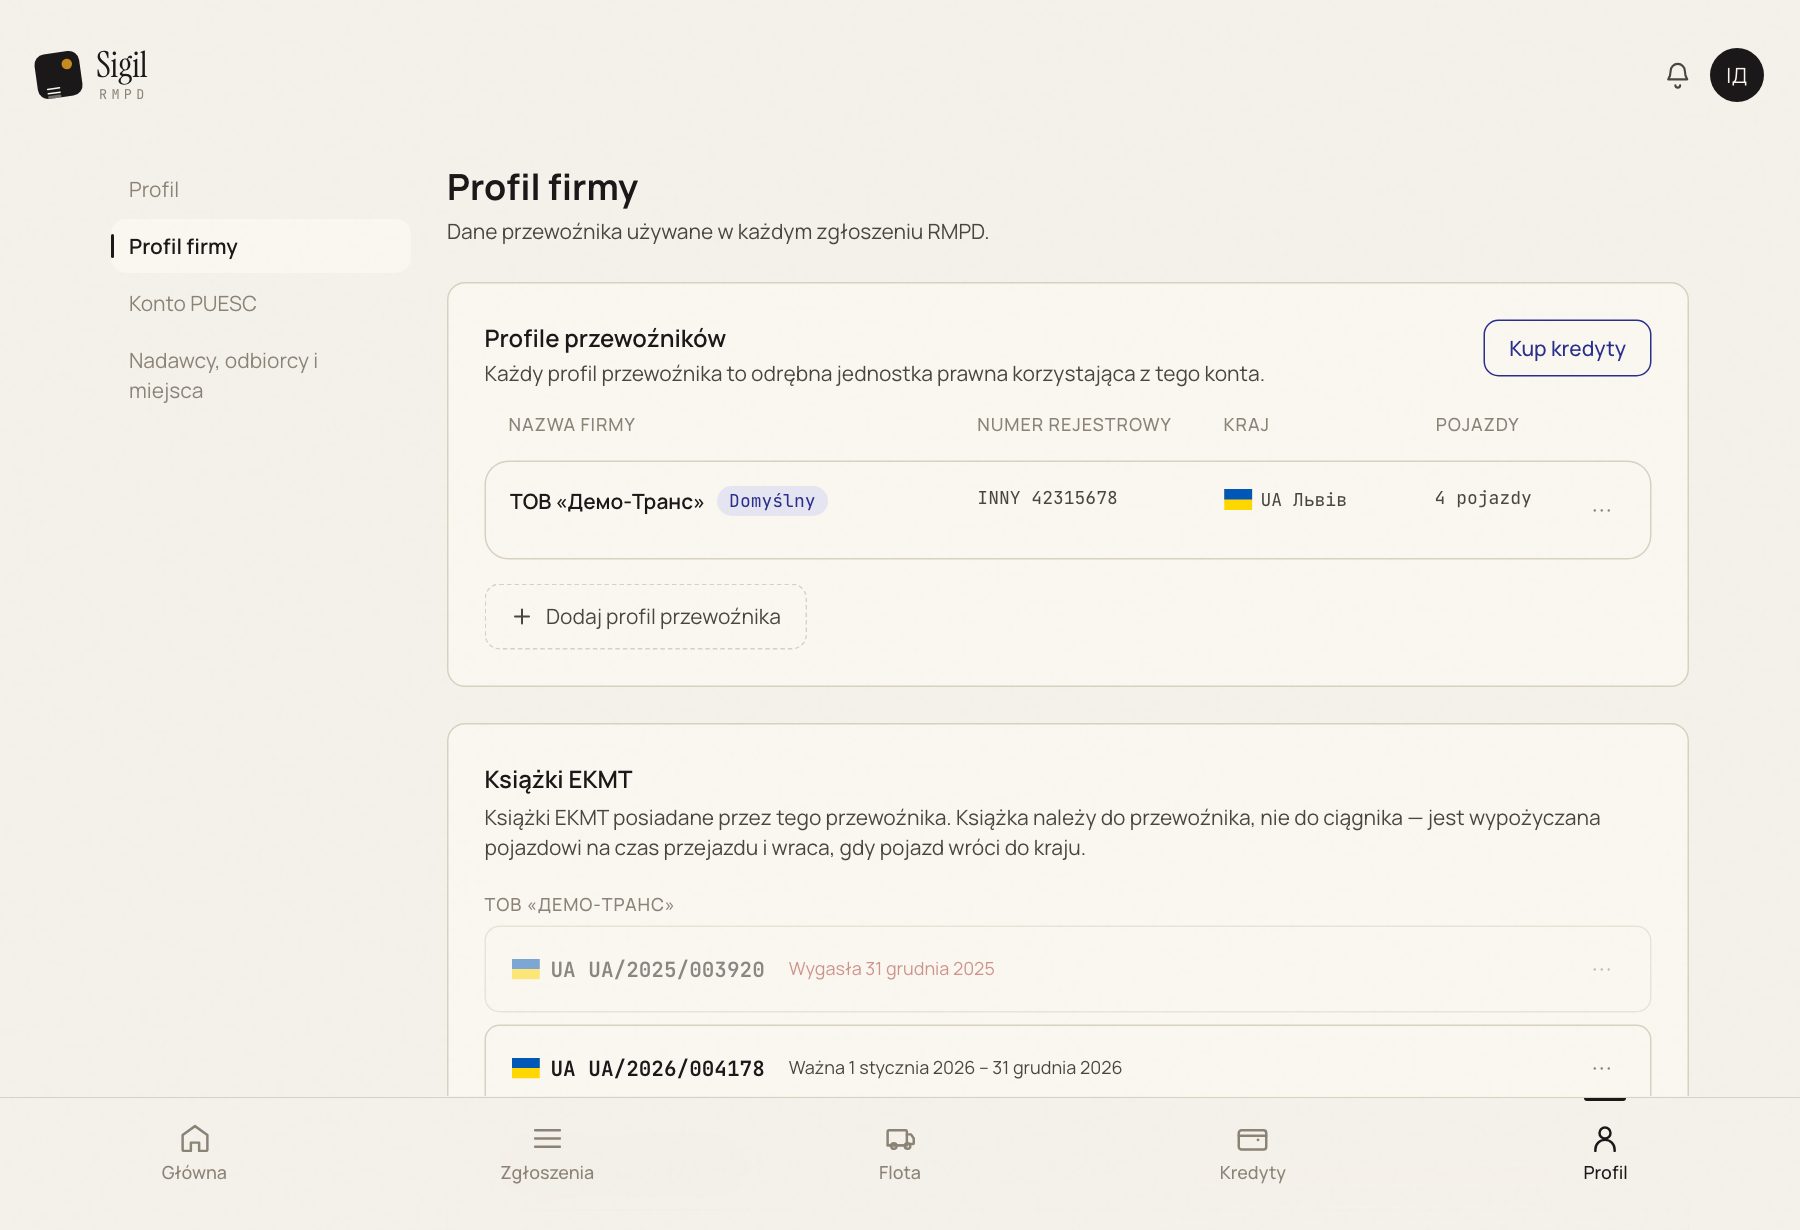
Task: Click expired book number UA/2025/003920
Action: [x=676, y=969]
